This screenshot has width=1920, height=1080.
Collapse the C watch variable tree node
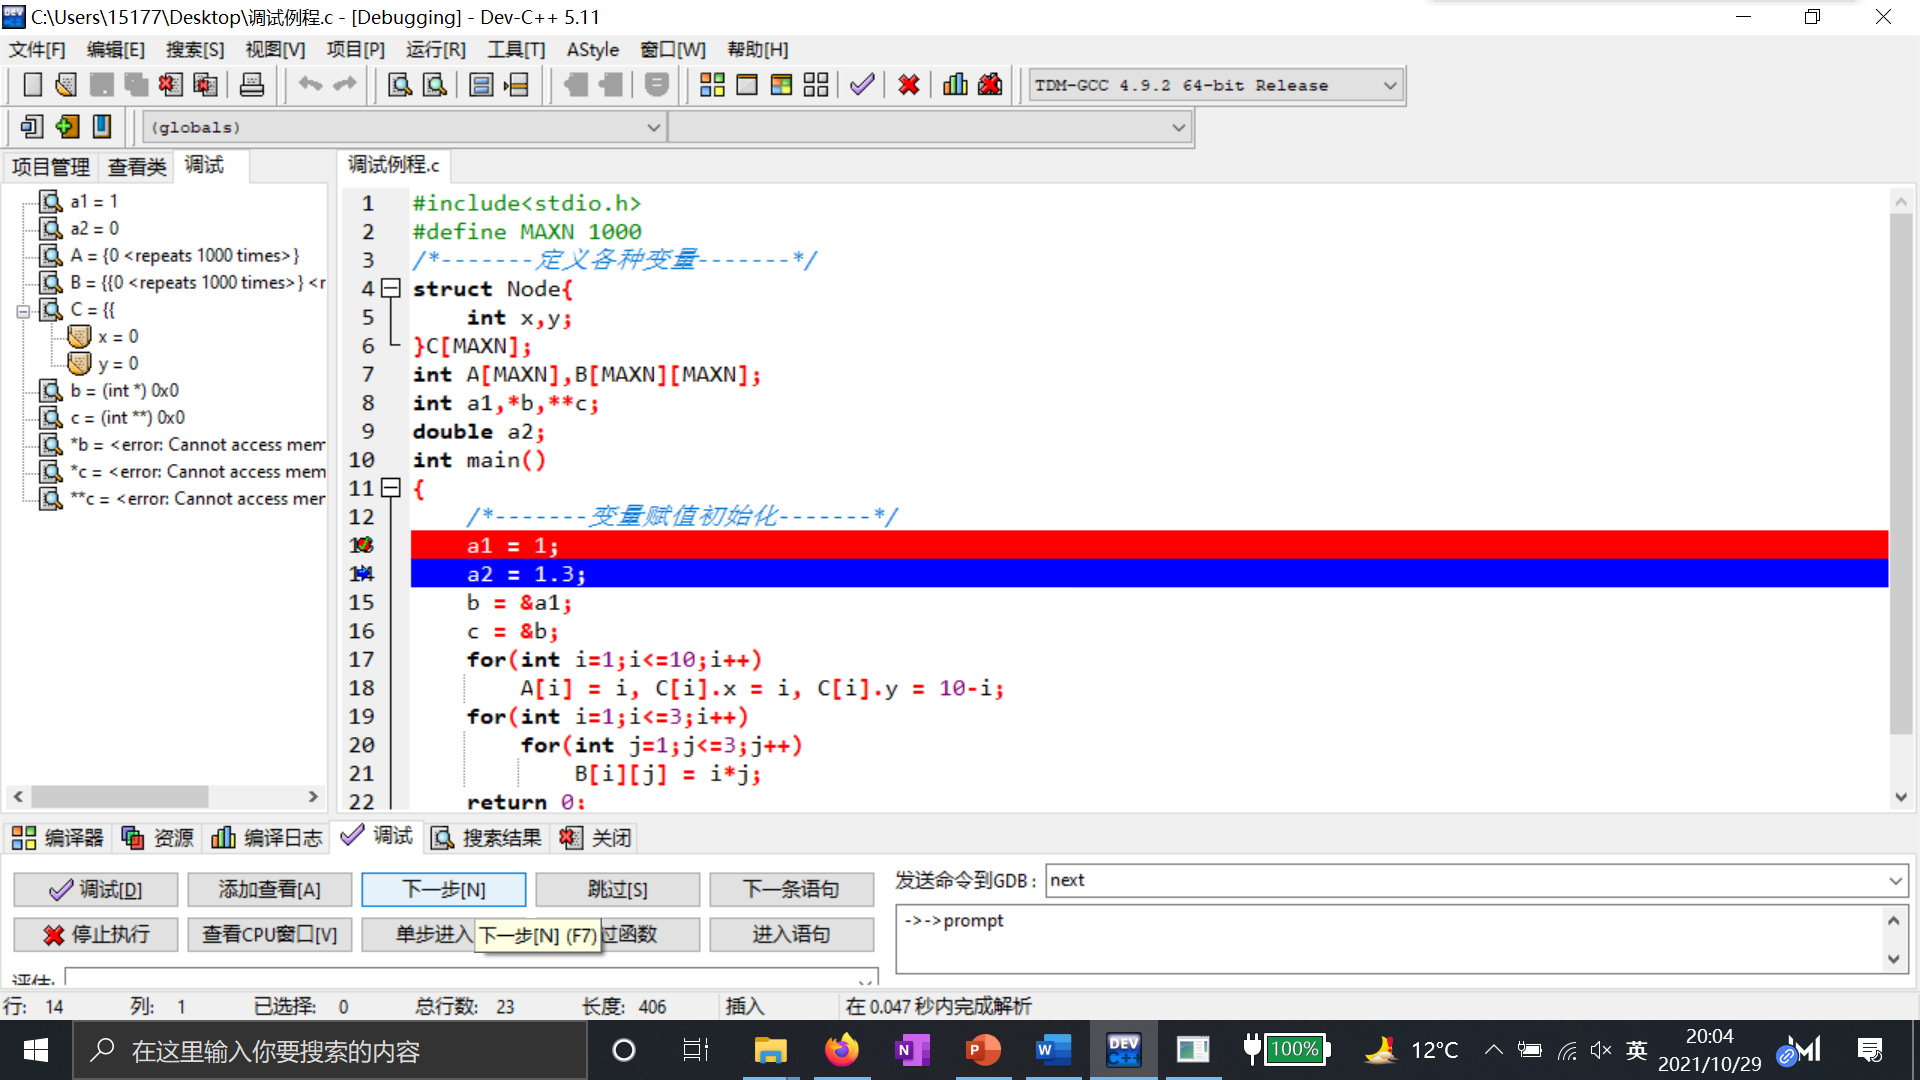23,311
